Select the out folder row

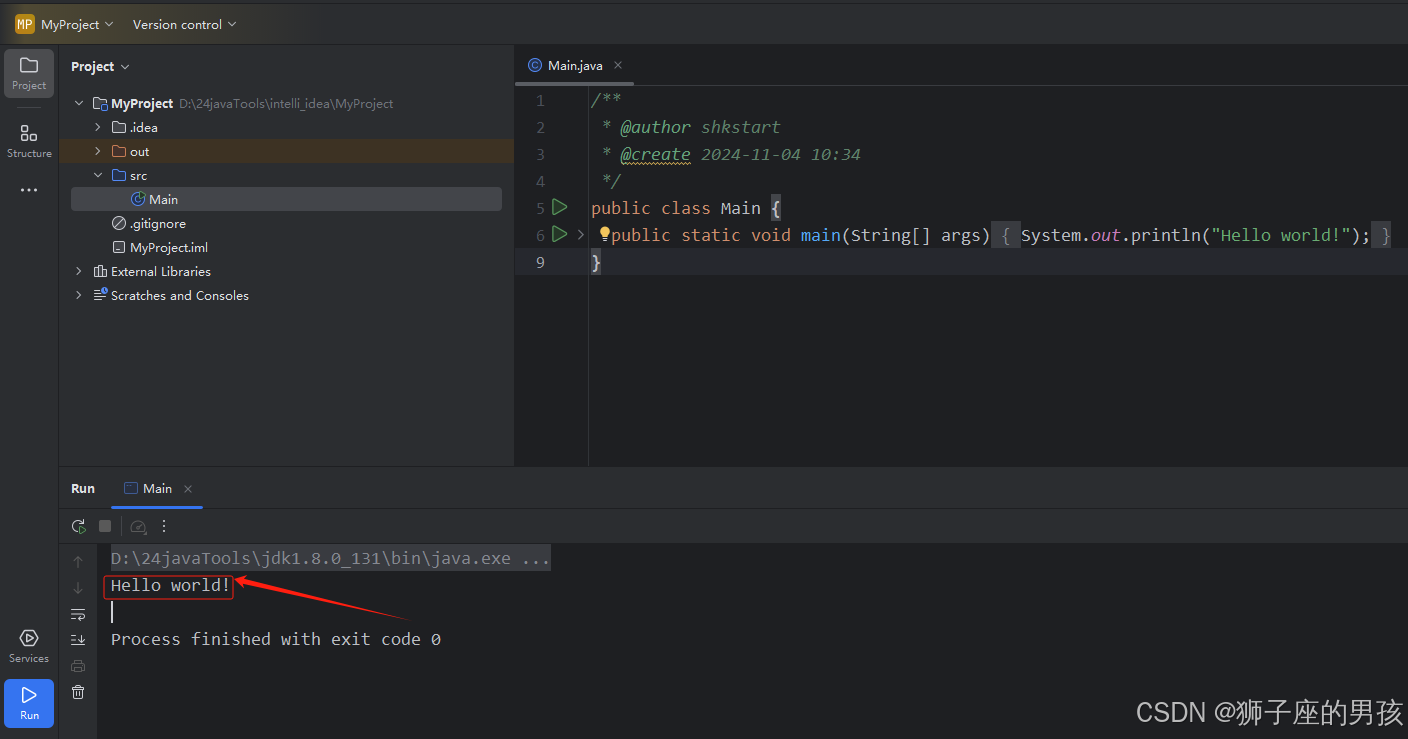tap(286, 151)
